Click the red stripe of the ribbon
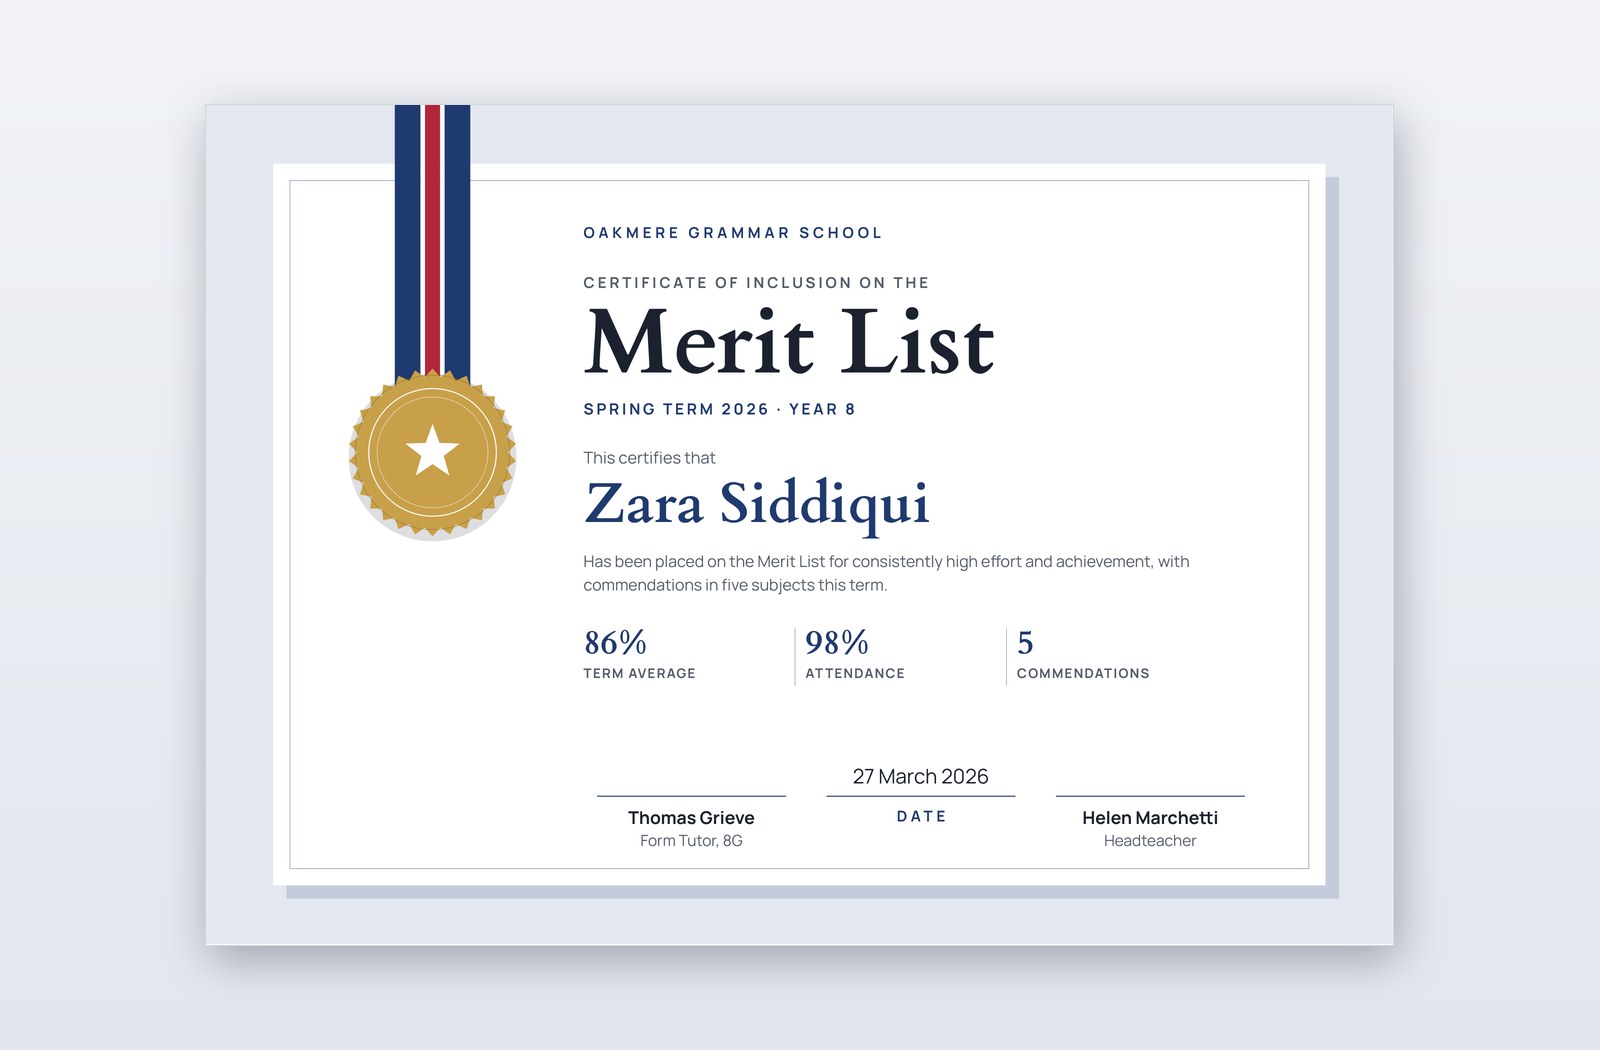 pyautogui.click(x=432, y=240)
